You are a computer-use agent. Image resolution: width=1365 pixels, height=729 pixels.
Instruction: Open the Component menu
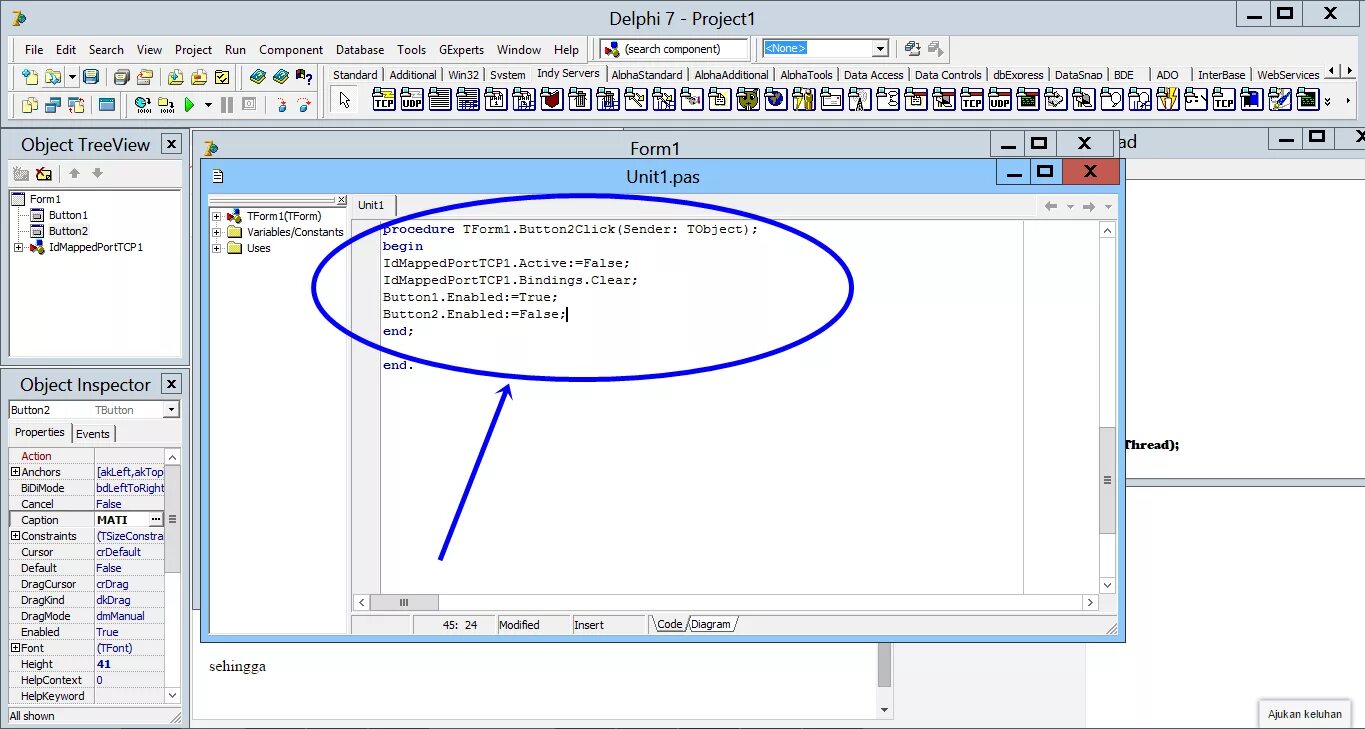(x=291, y=49)
